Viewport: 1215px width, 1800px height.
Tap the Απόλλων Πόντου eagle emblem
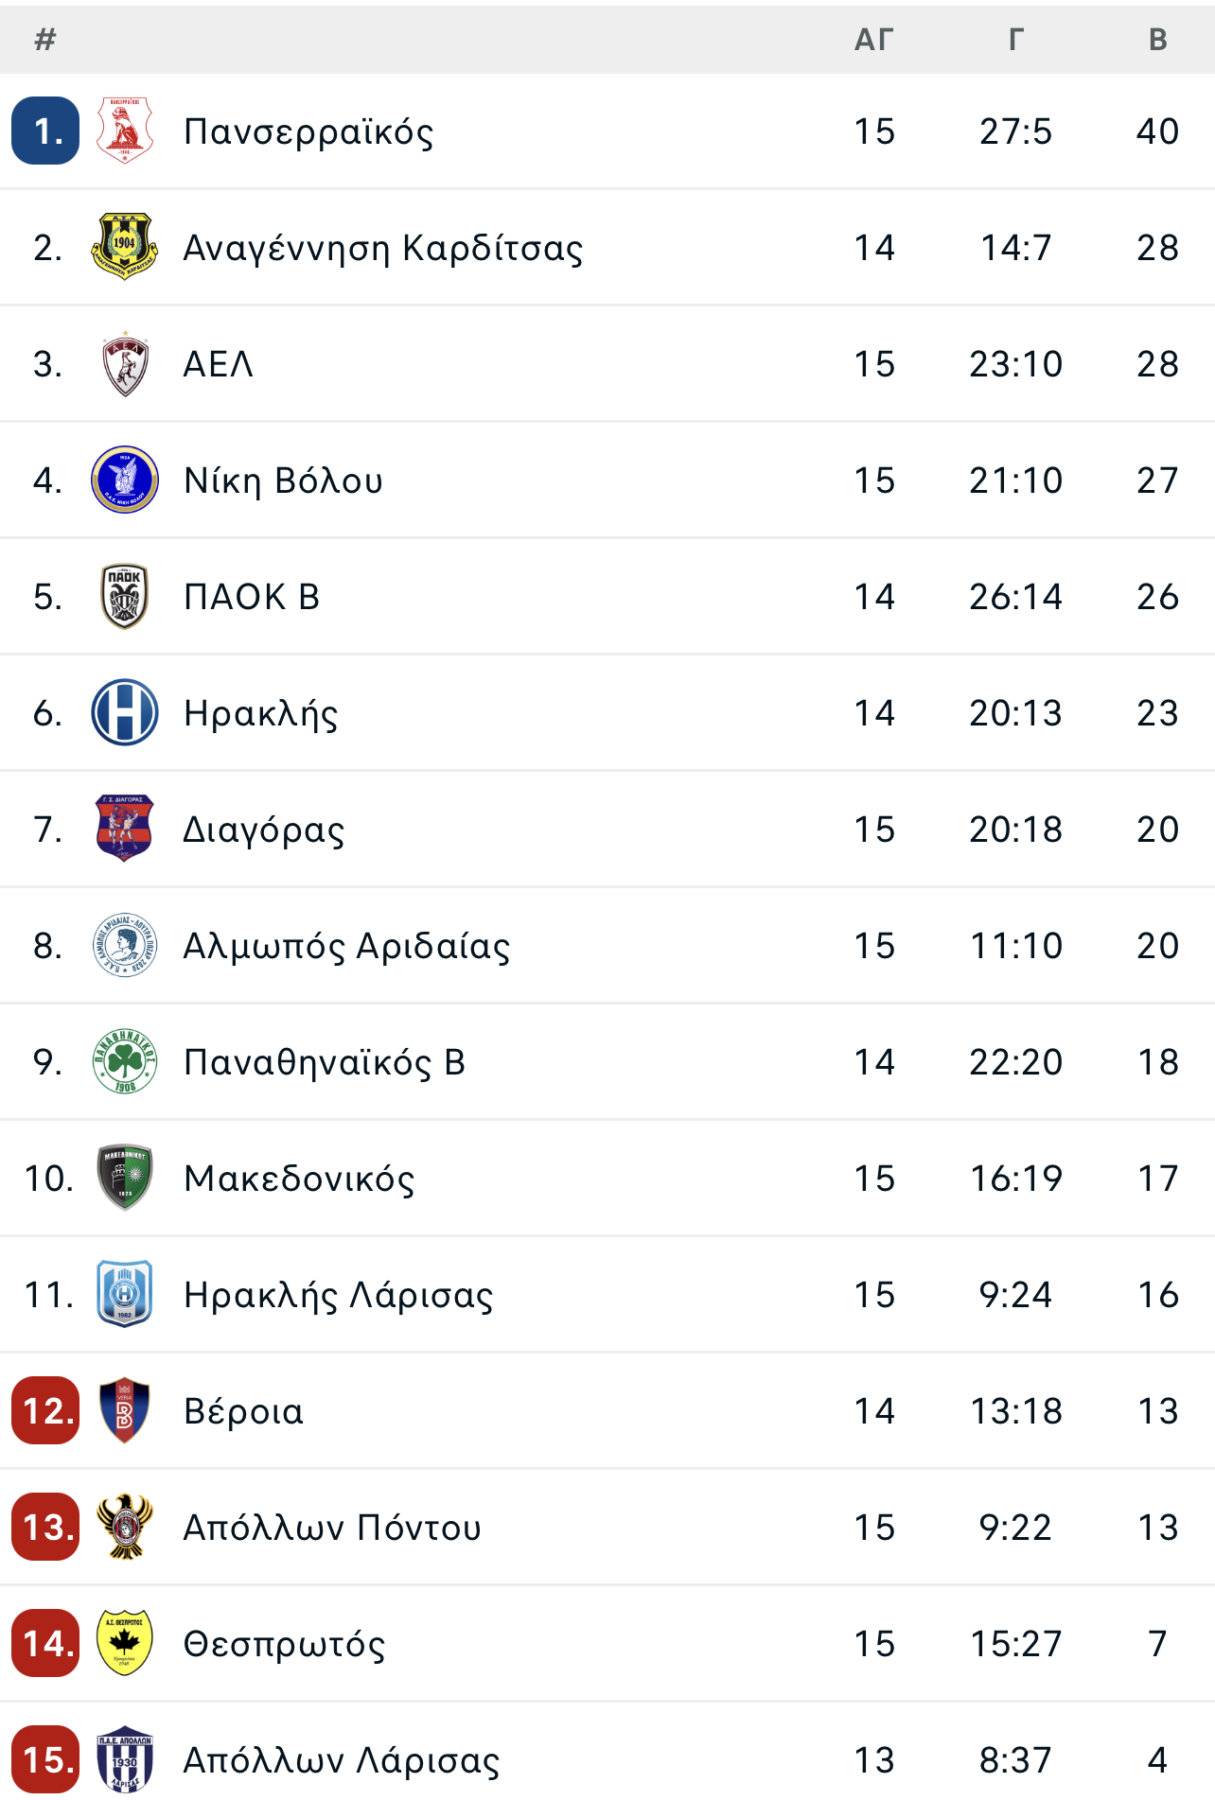[124, 1527]
